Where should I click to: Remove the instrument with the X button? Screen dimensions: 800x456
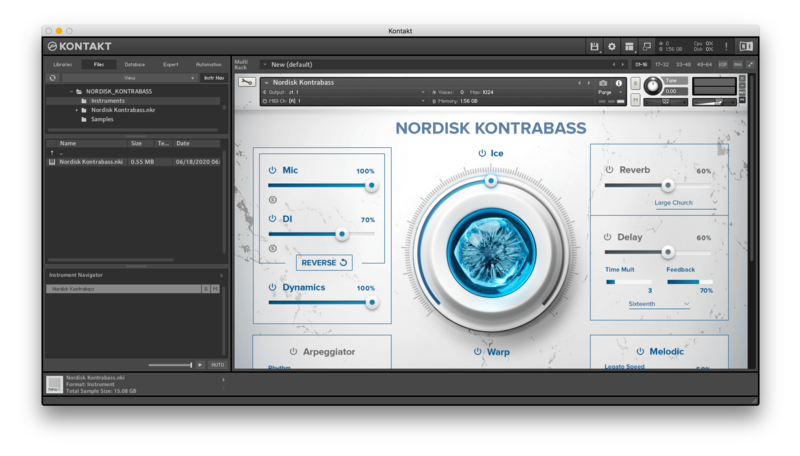point(742,78)
